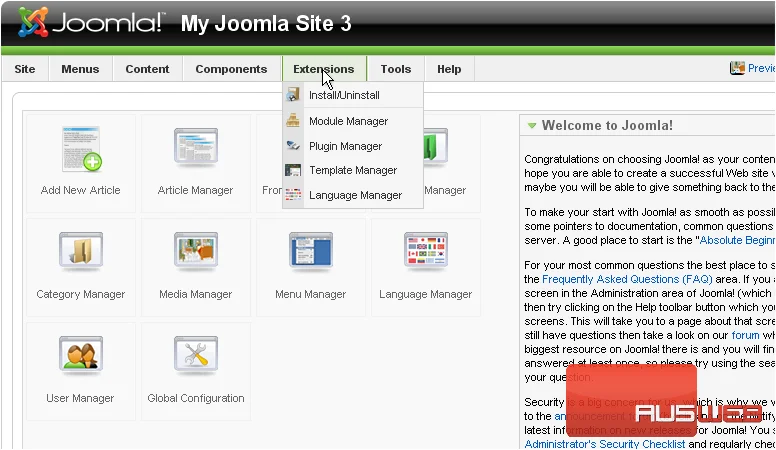
Task: Open the Content menu
Action: (x=147, y=69)
